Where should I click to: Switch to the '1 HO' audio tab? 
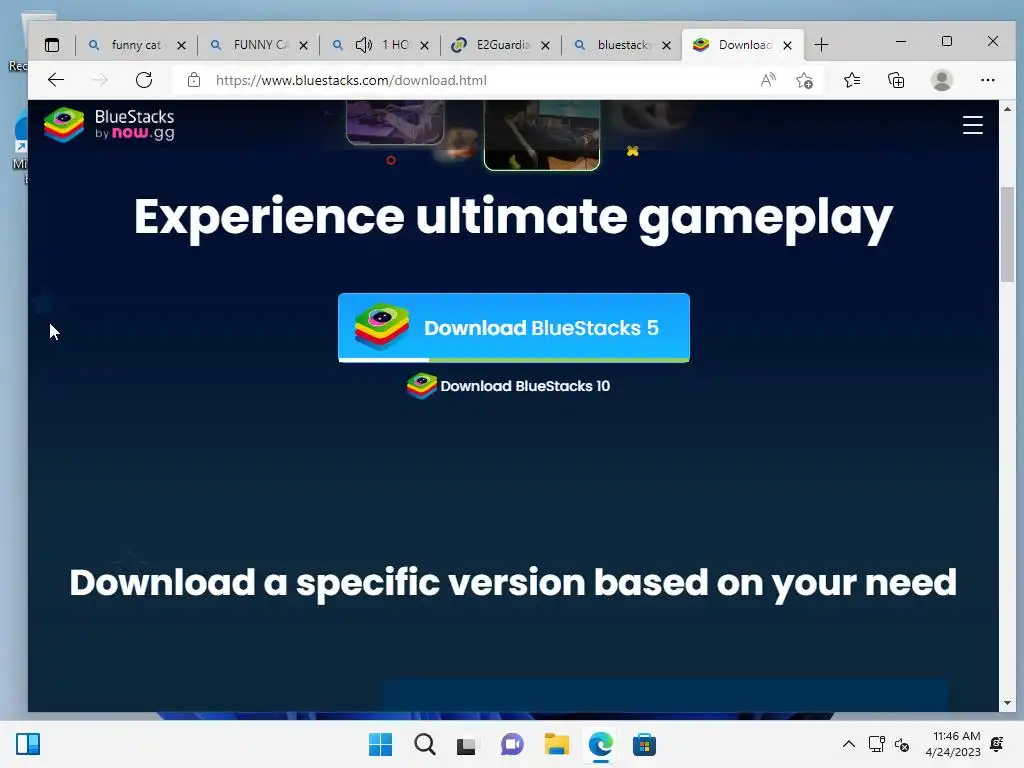click(x=380, y=45)
